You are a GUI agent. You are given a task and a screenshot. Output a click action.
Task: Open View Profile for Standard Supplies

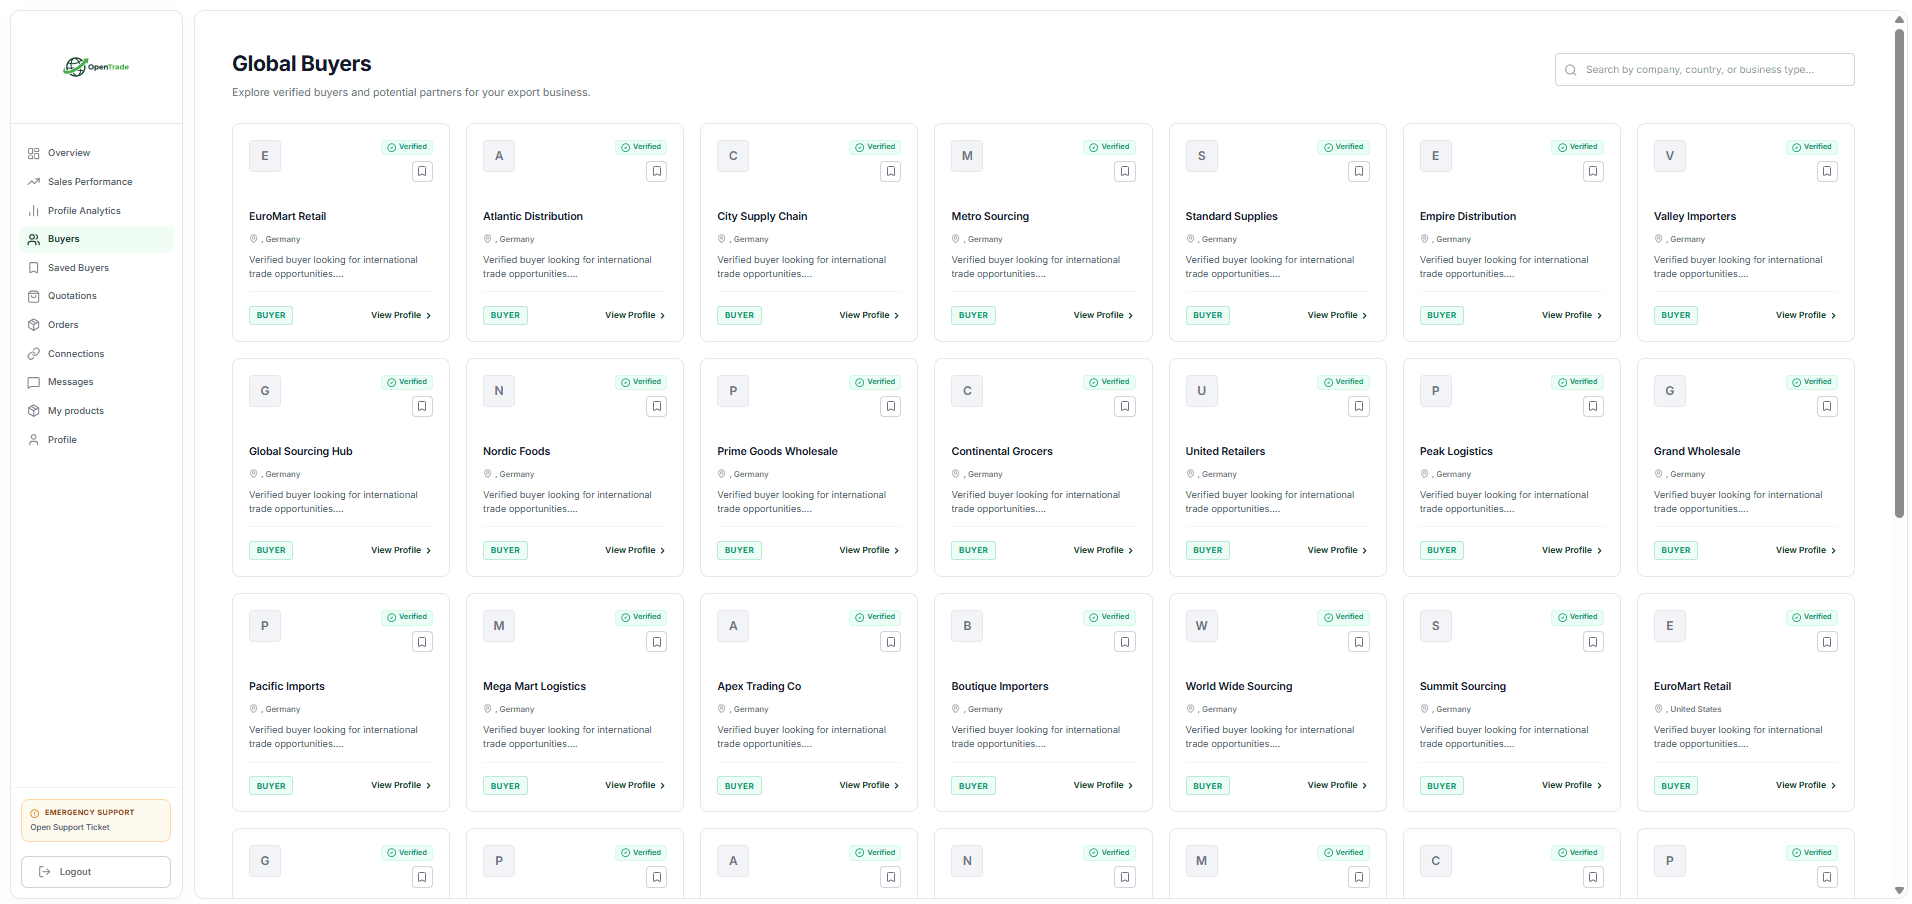[1337, 315]
